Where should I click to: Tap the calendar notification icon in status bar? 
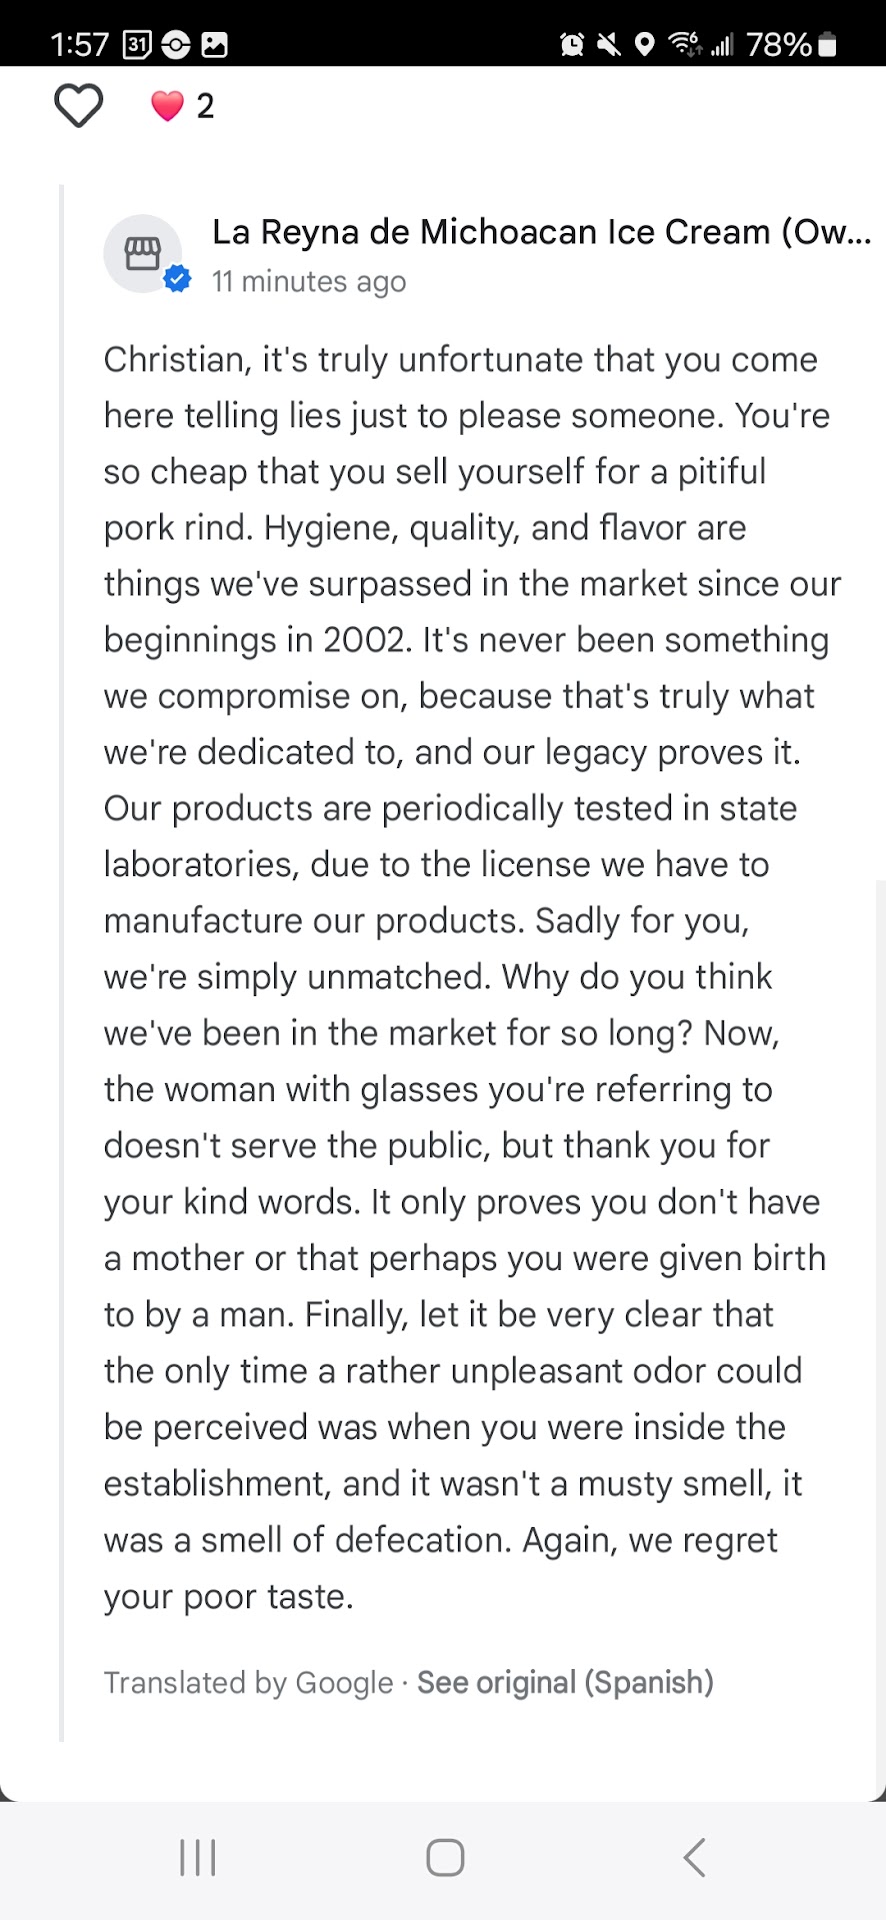(136, 45)
